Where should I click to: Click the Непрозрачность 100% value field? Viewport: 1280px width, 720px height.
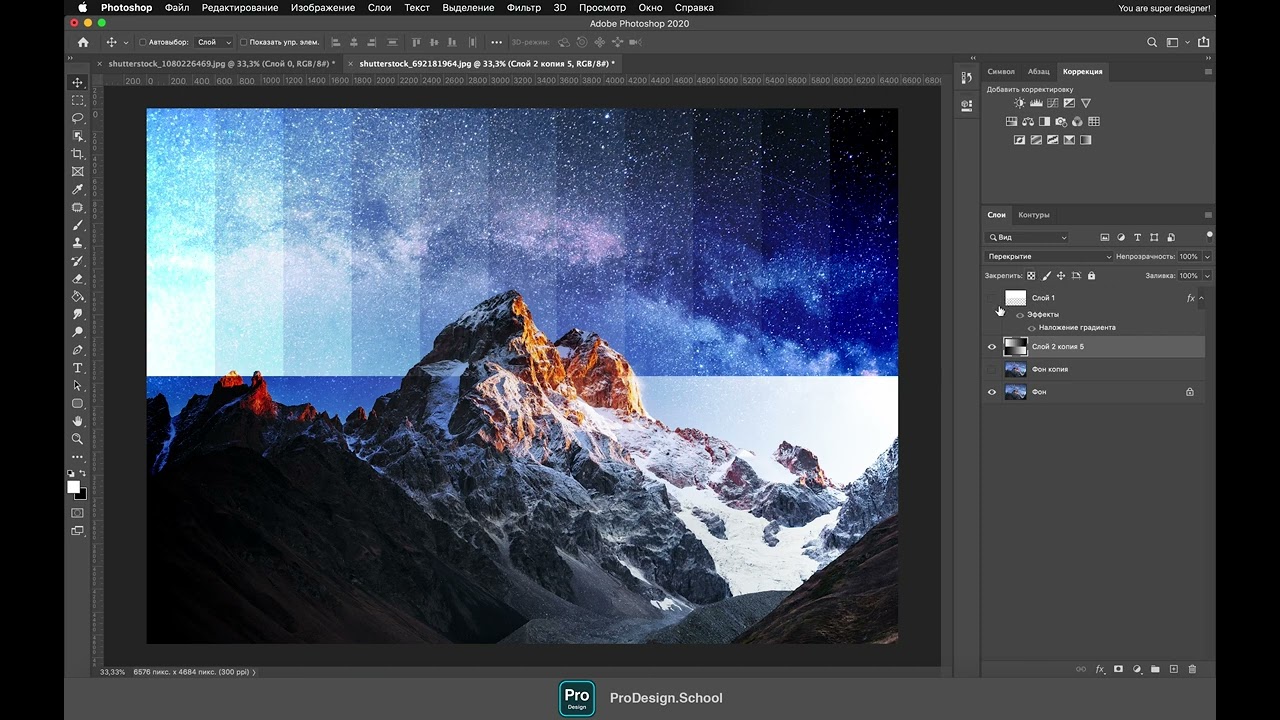pyautogui.click(x=1189, y=257)
